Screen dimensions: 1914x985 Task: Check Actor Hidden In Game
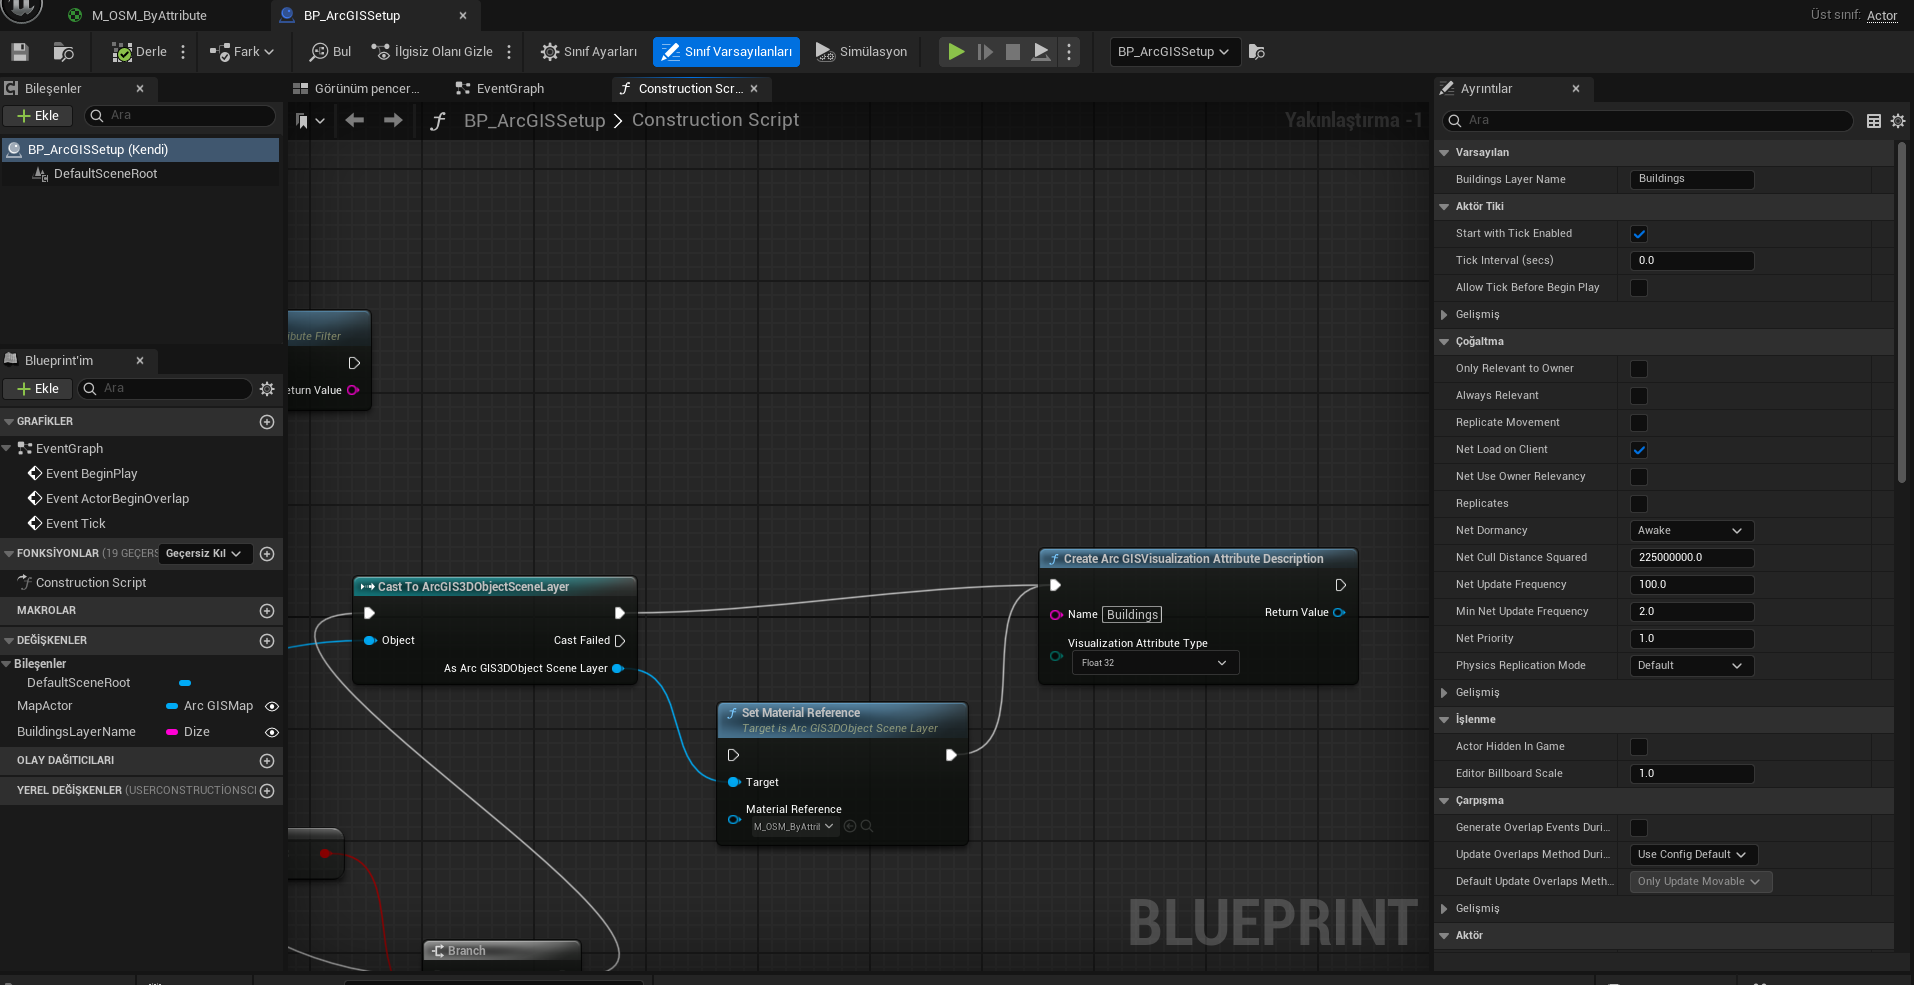point(1639,747)
